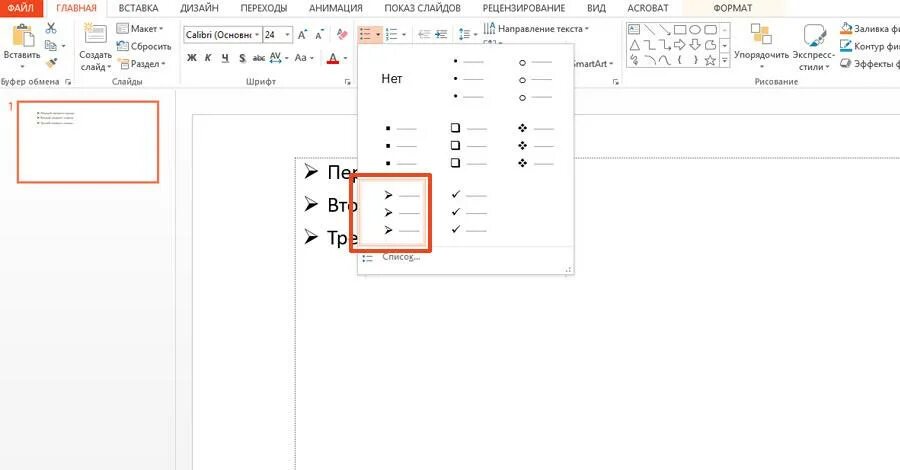
Task: Select the five-point star shape
Action: [x=710, y=60]
